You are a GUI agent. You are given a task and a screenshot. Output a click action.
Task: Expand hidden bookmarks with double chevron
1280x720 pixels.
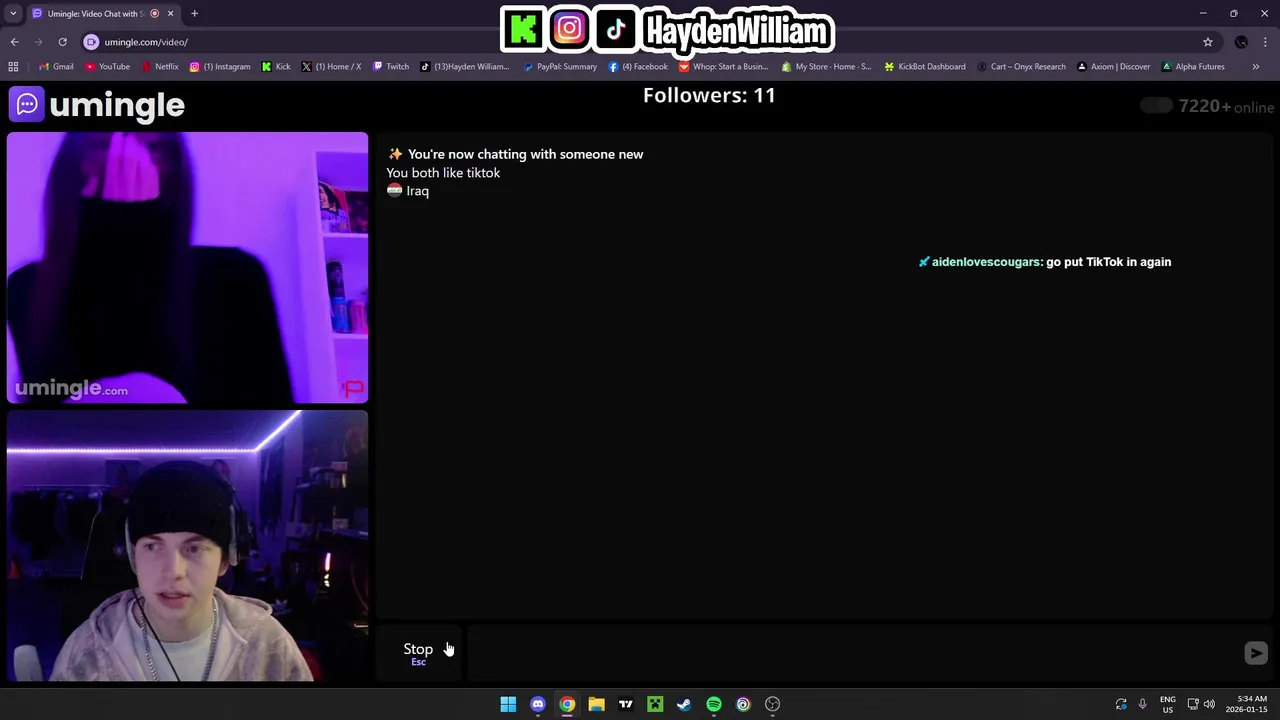(1256, 67)
